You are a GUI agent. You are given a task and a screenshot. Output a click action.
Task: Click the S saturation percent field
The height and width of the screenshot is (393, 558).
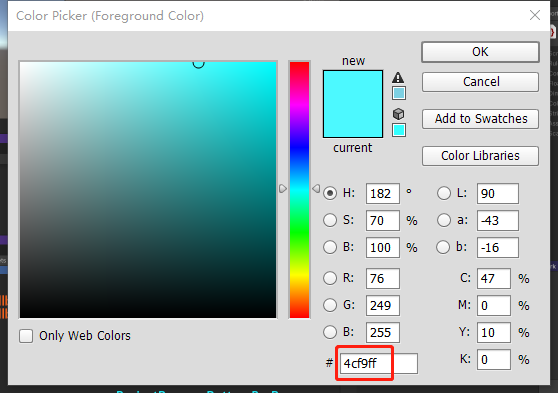pos(383,220)
